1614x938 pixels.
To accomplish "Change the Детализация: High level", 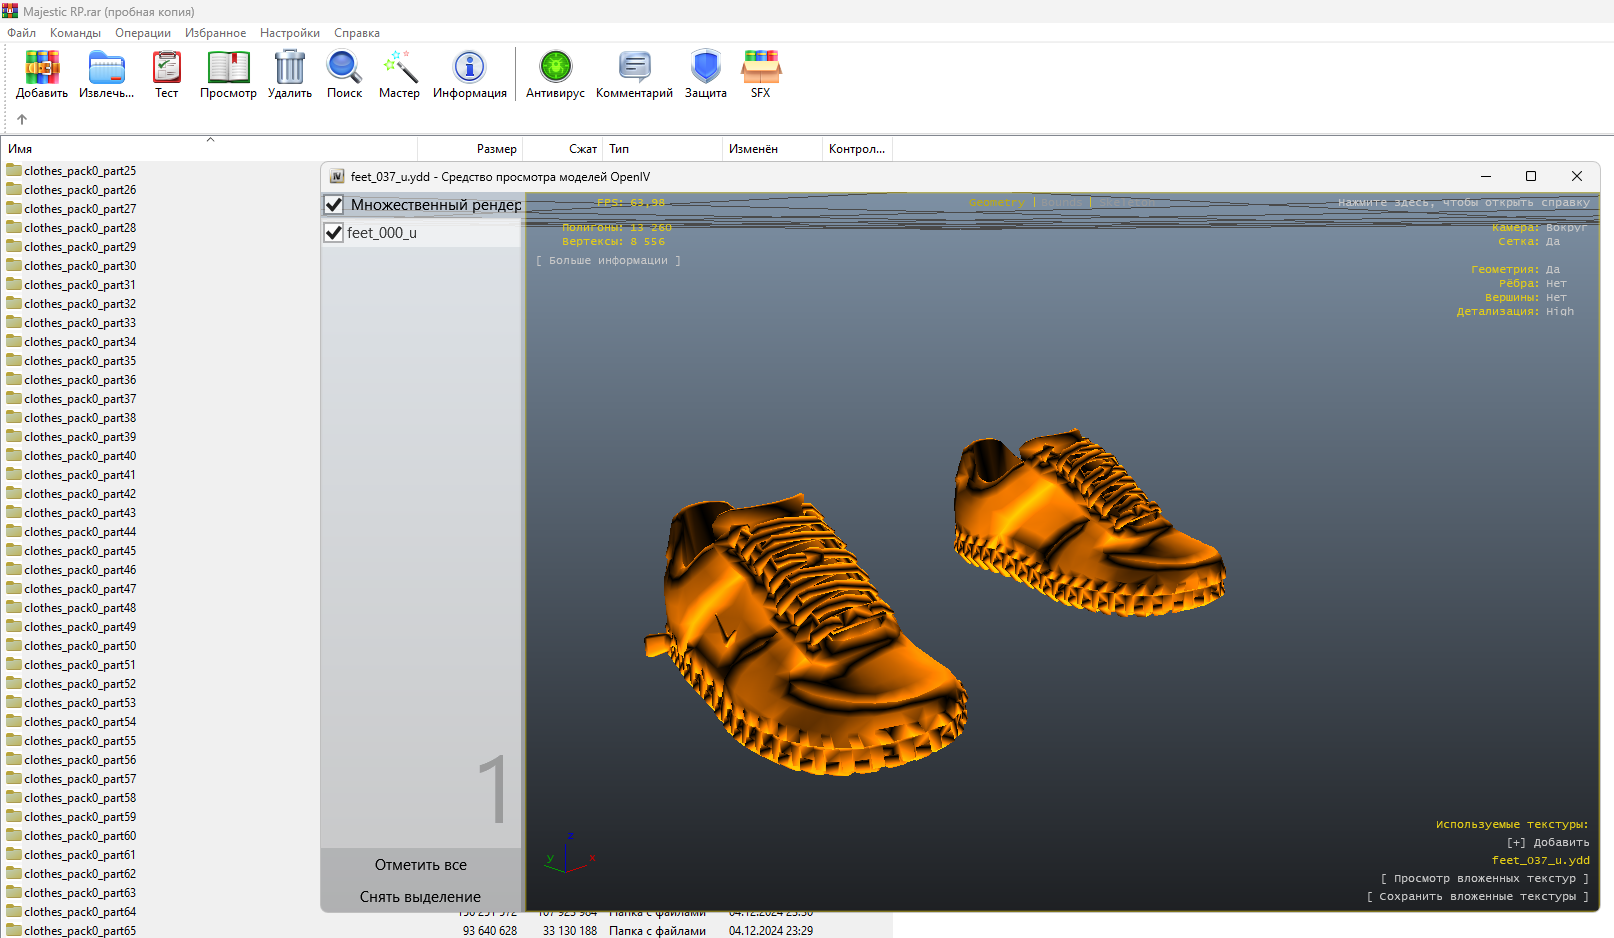I will click(1515, 312).
